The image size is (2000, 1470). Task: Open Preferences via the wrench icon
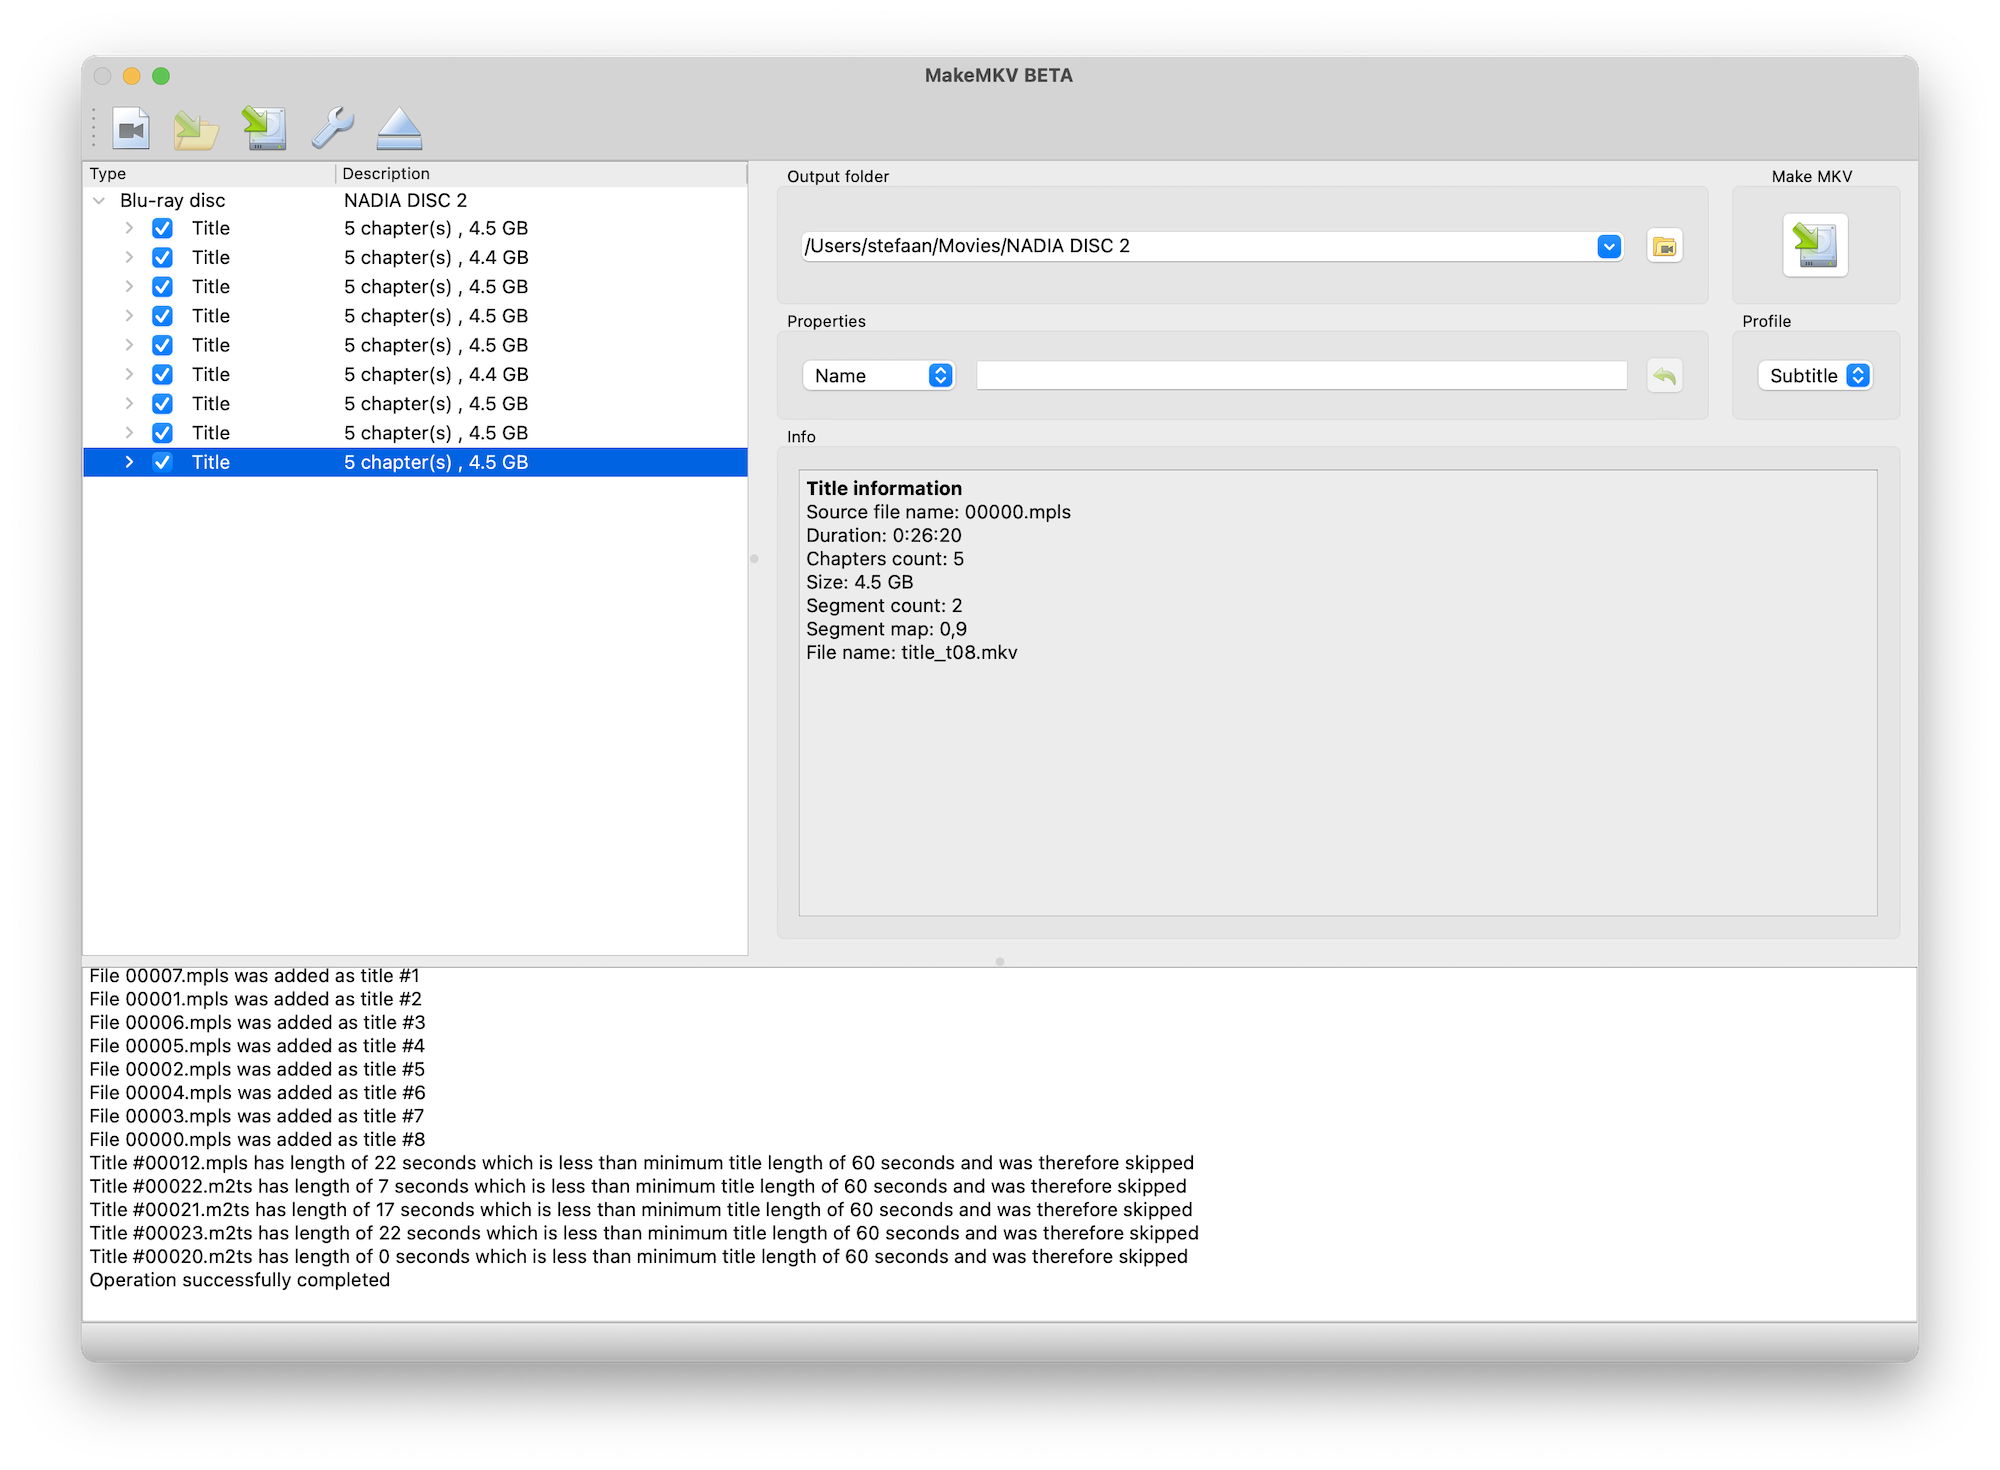(332, 129)
